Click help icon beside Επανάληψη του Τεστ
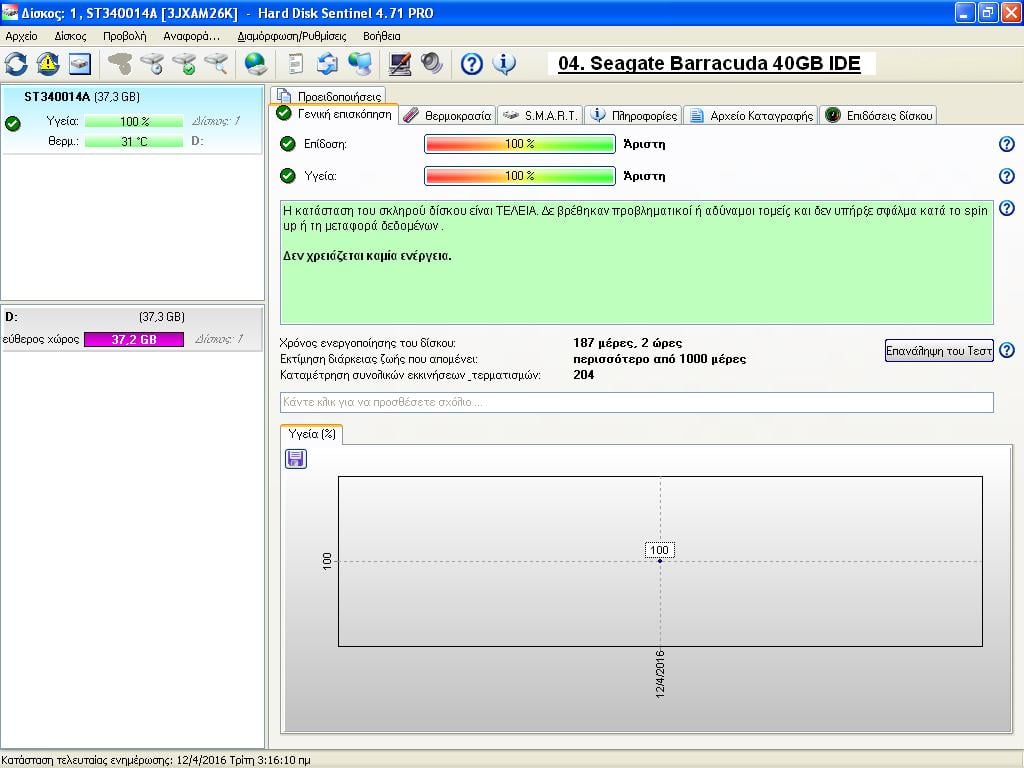 [1007, 350]
